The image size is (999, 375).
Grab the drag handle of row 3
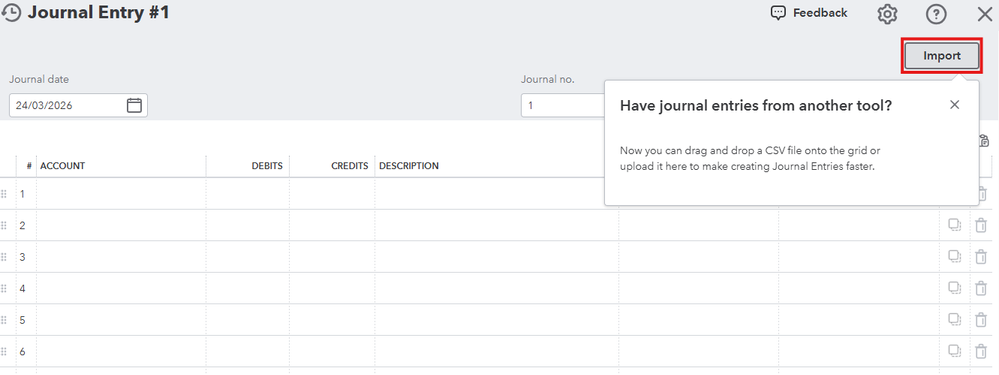tap(3, 257)
